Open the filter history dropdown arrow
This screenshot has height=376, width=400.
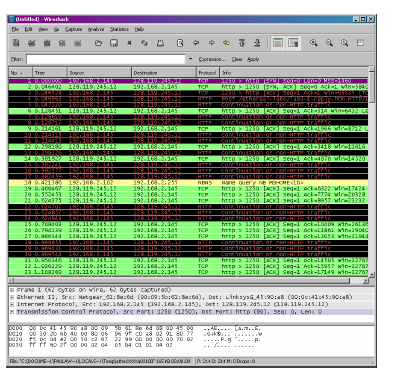[x=190, y=59]
